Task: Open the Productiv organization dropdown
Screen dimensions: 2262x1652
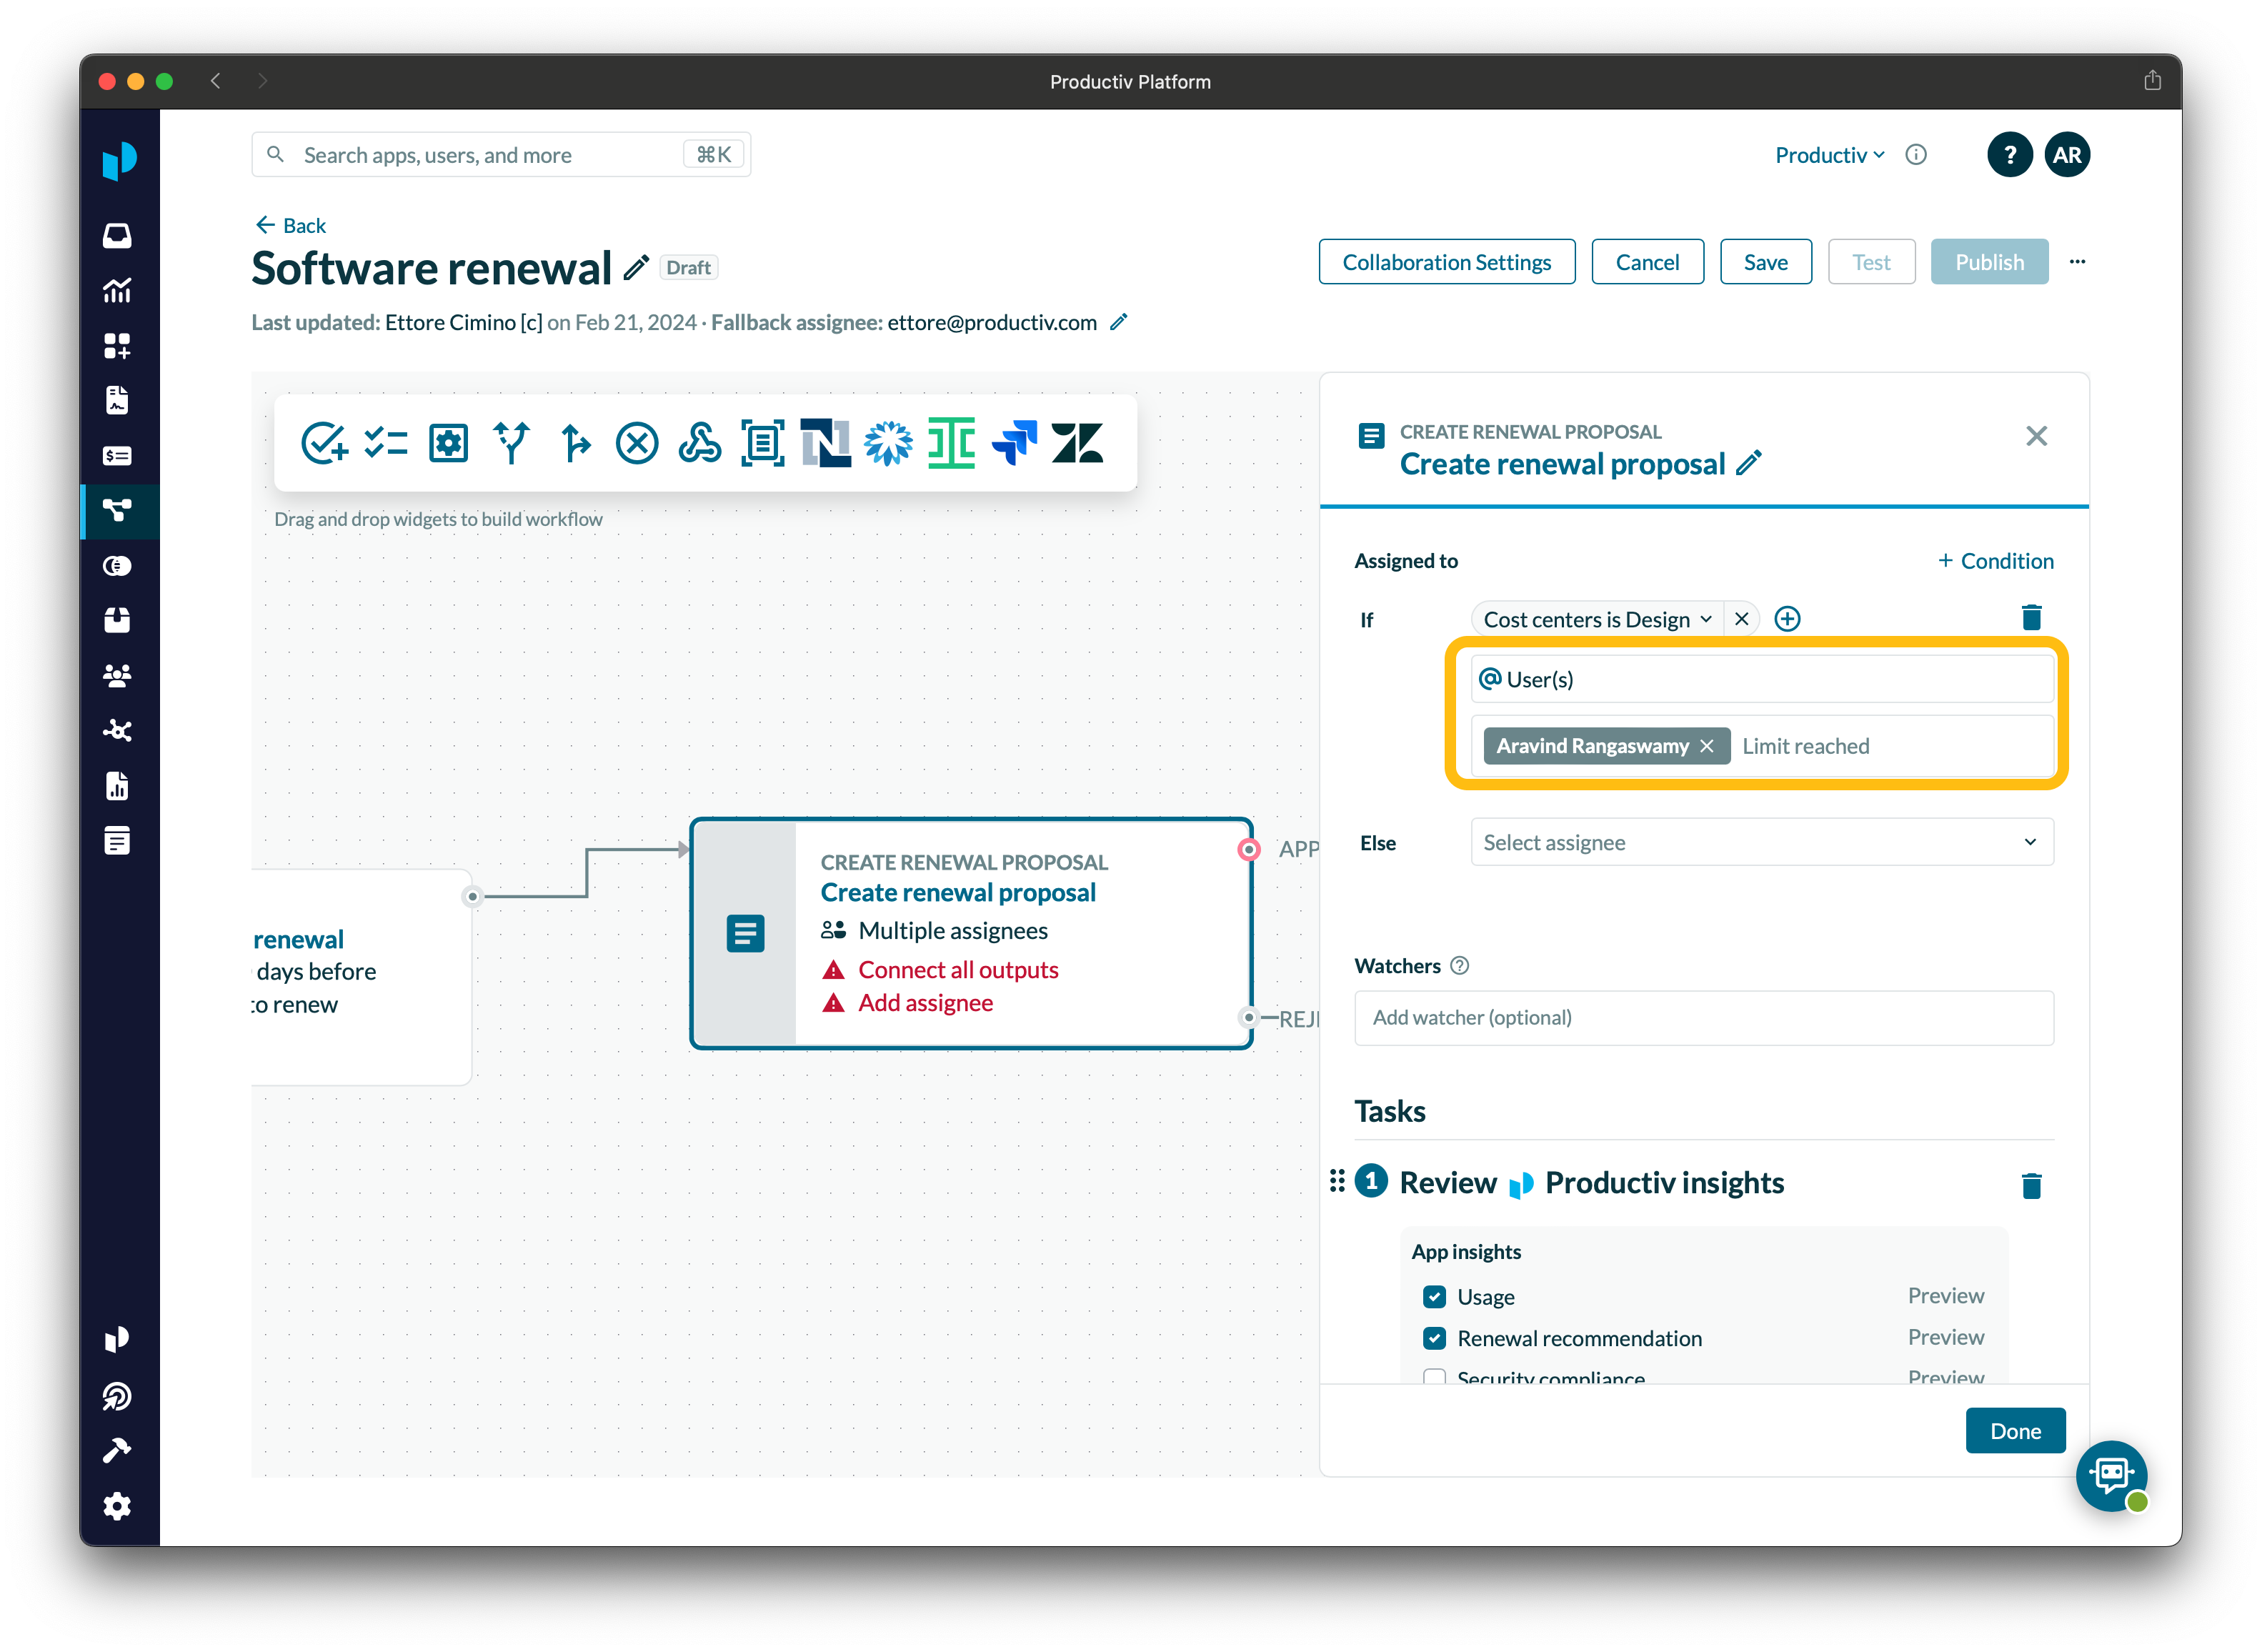Action: click(x=1829, y=155)
